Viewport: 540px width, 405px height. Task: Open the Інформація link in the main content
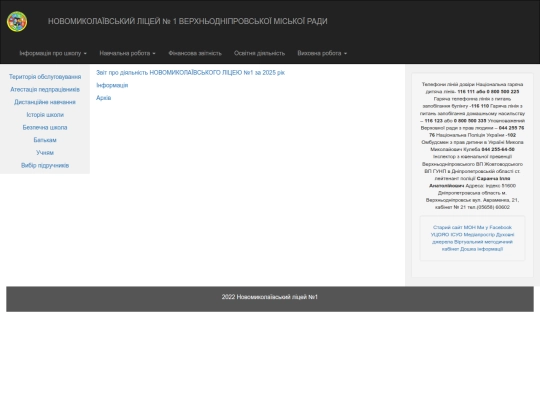tap(112, 85)
